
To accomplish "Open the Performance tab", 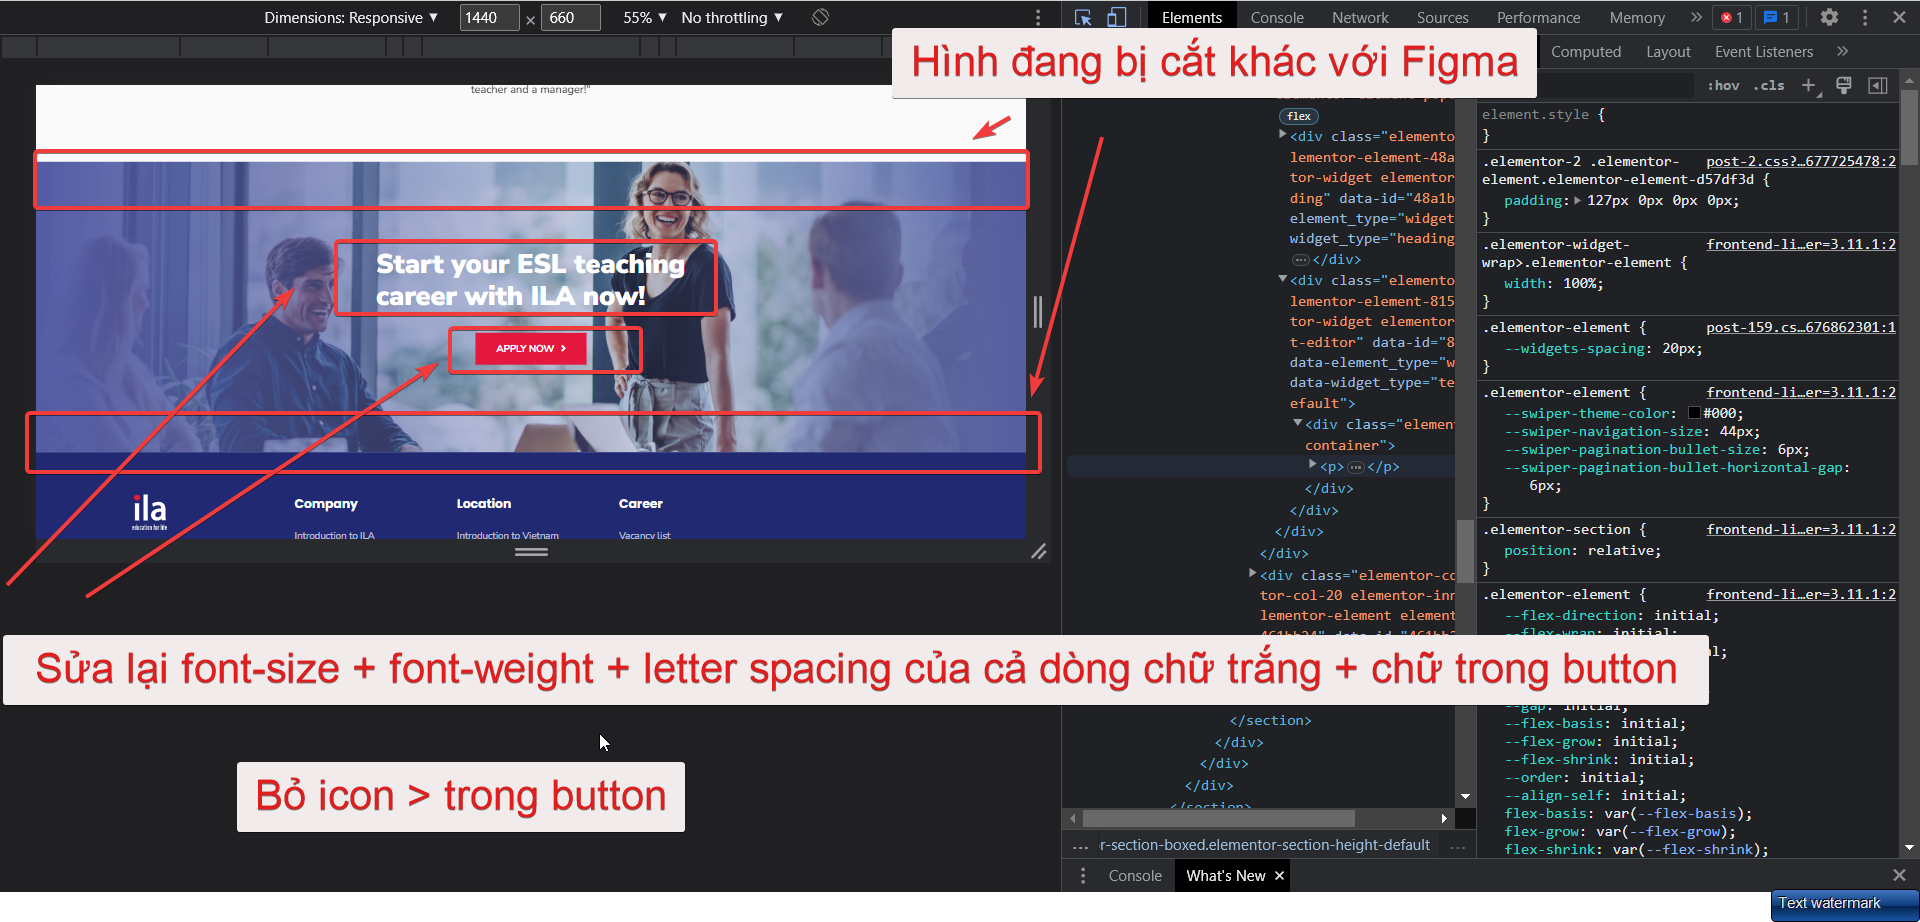I will click(1538, 17).
